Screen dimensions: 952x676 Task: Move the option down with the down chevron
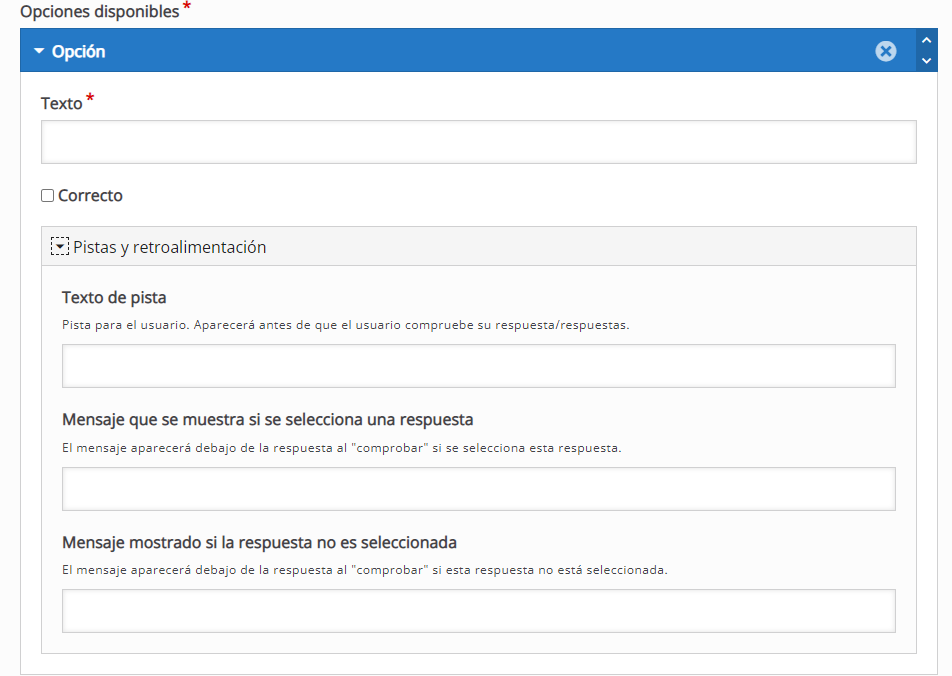(926, 61)
